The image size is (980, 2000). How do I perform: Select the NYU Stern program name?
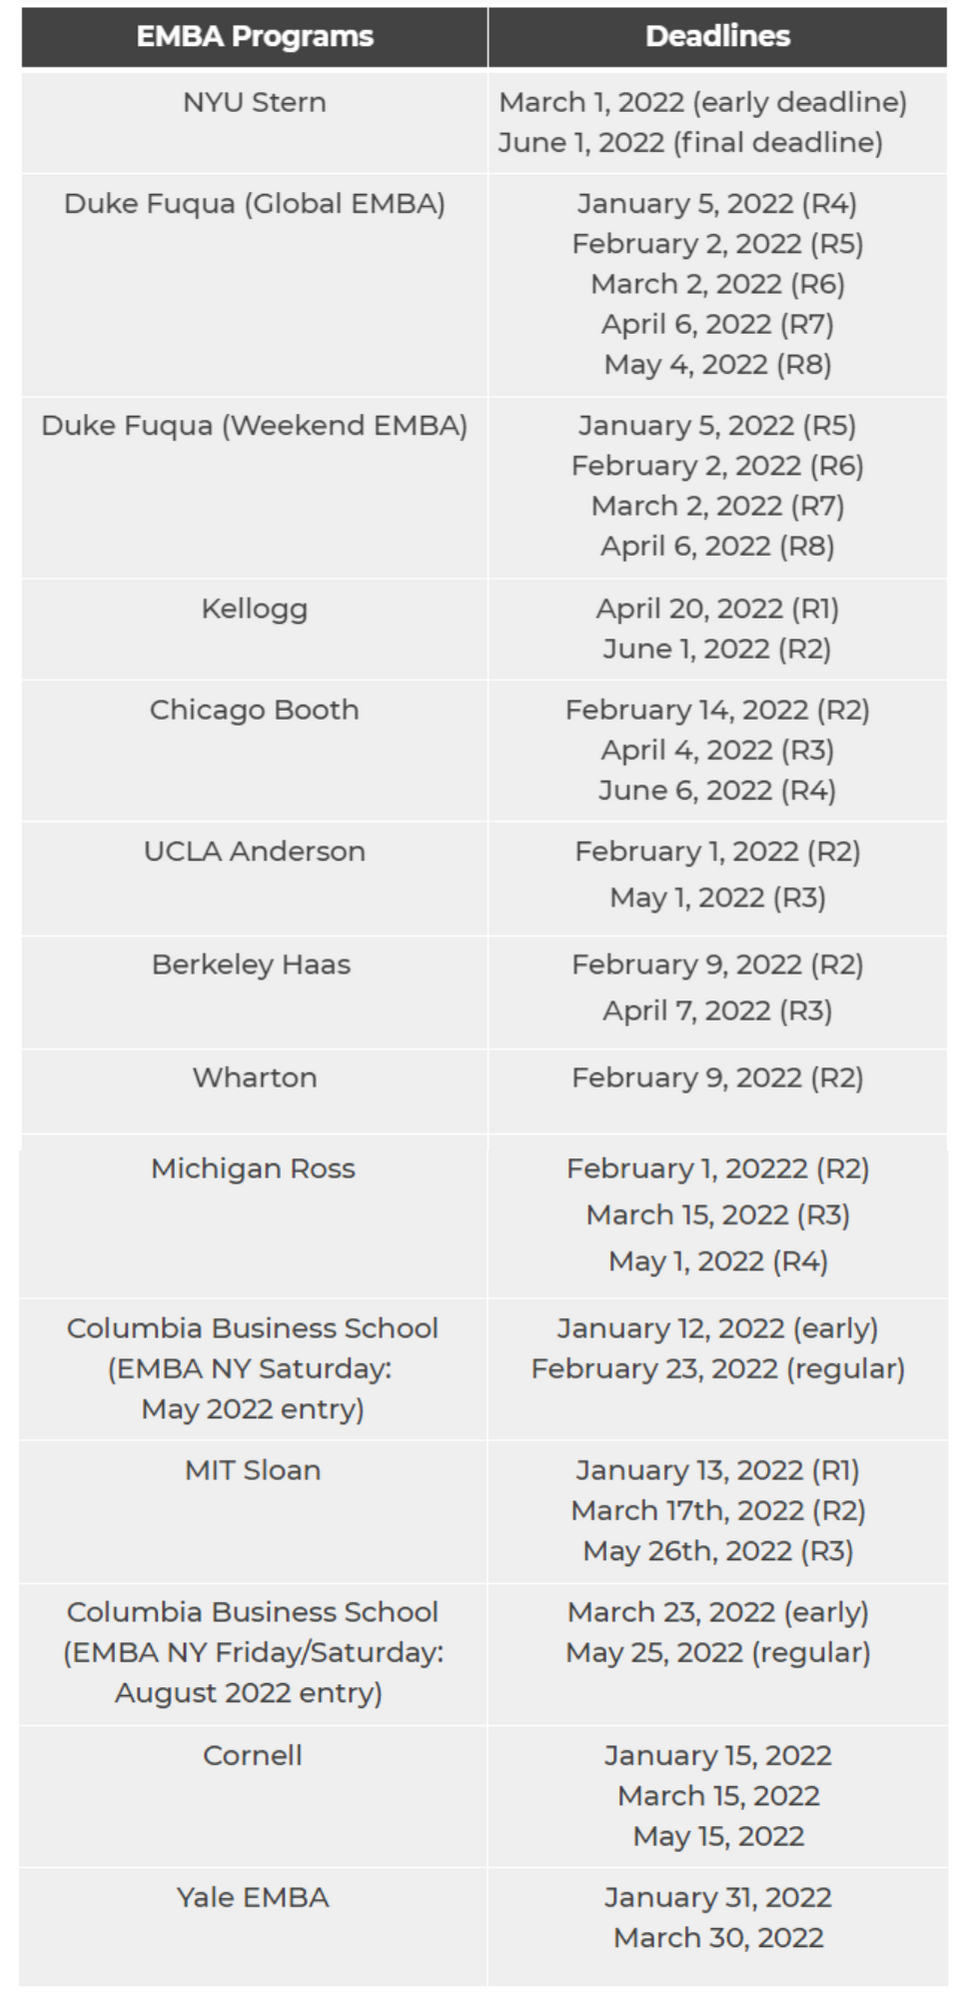(254, 103)
